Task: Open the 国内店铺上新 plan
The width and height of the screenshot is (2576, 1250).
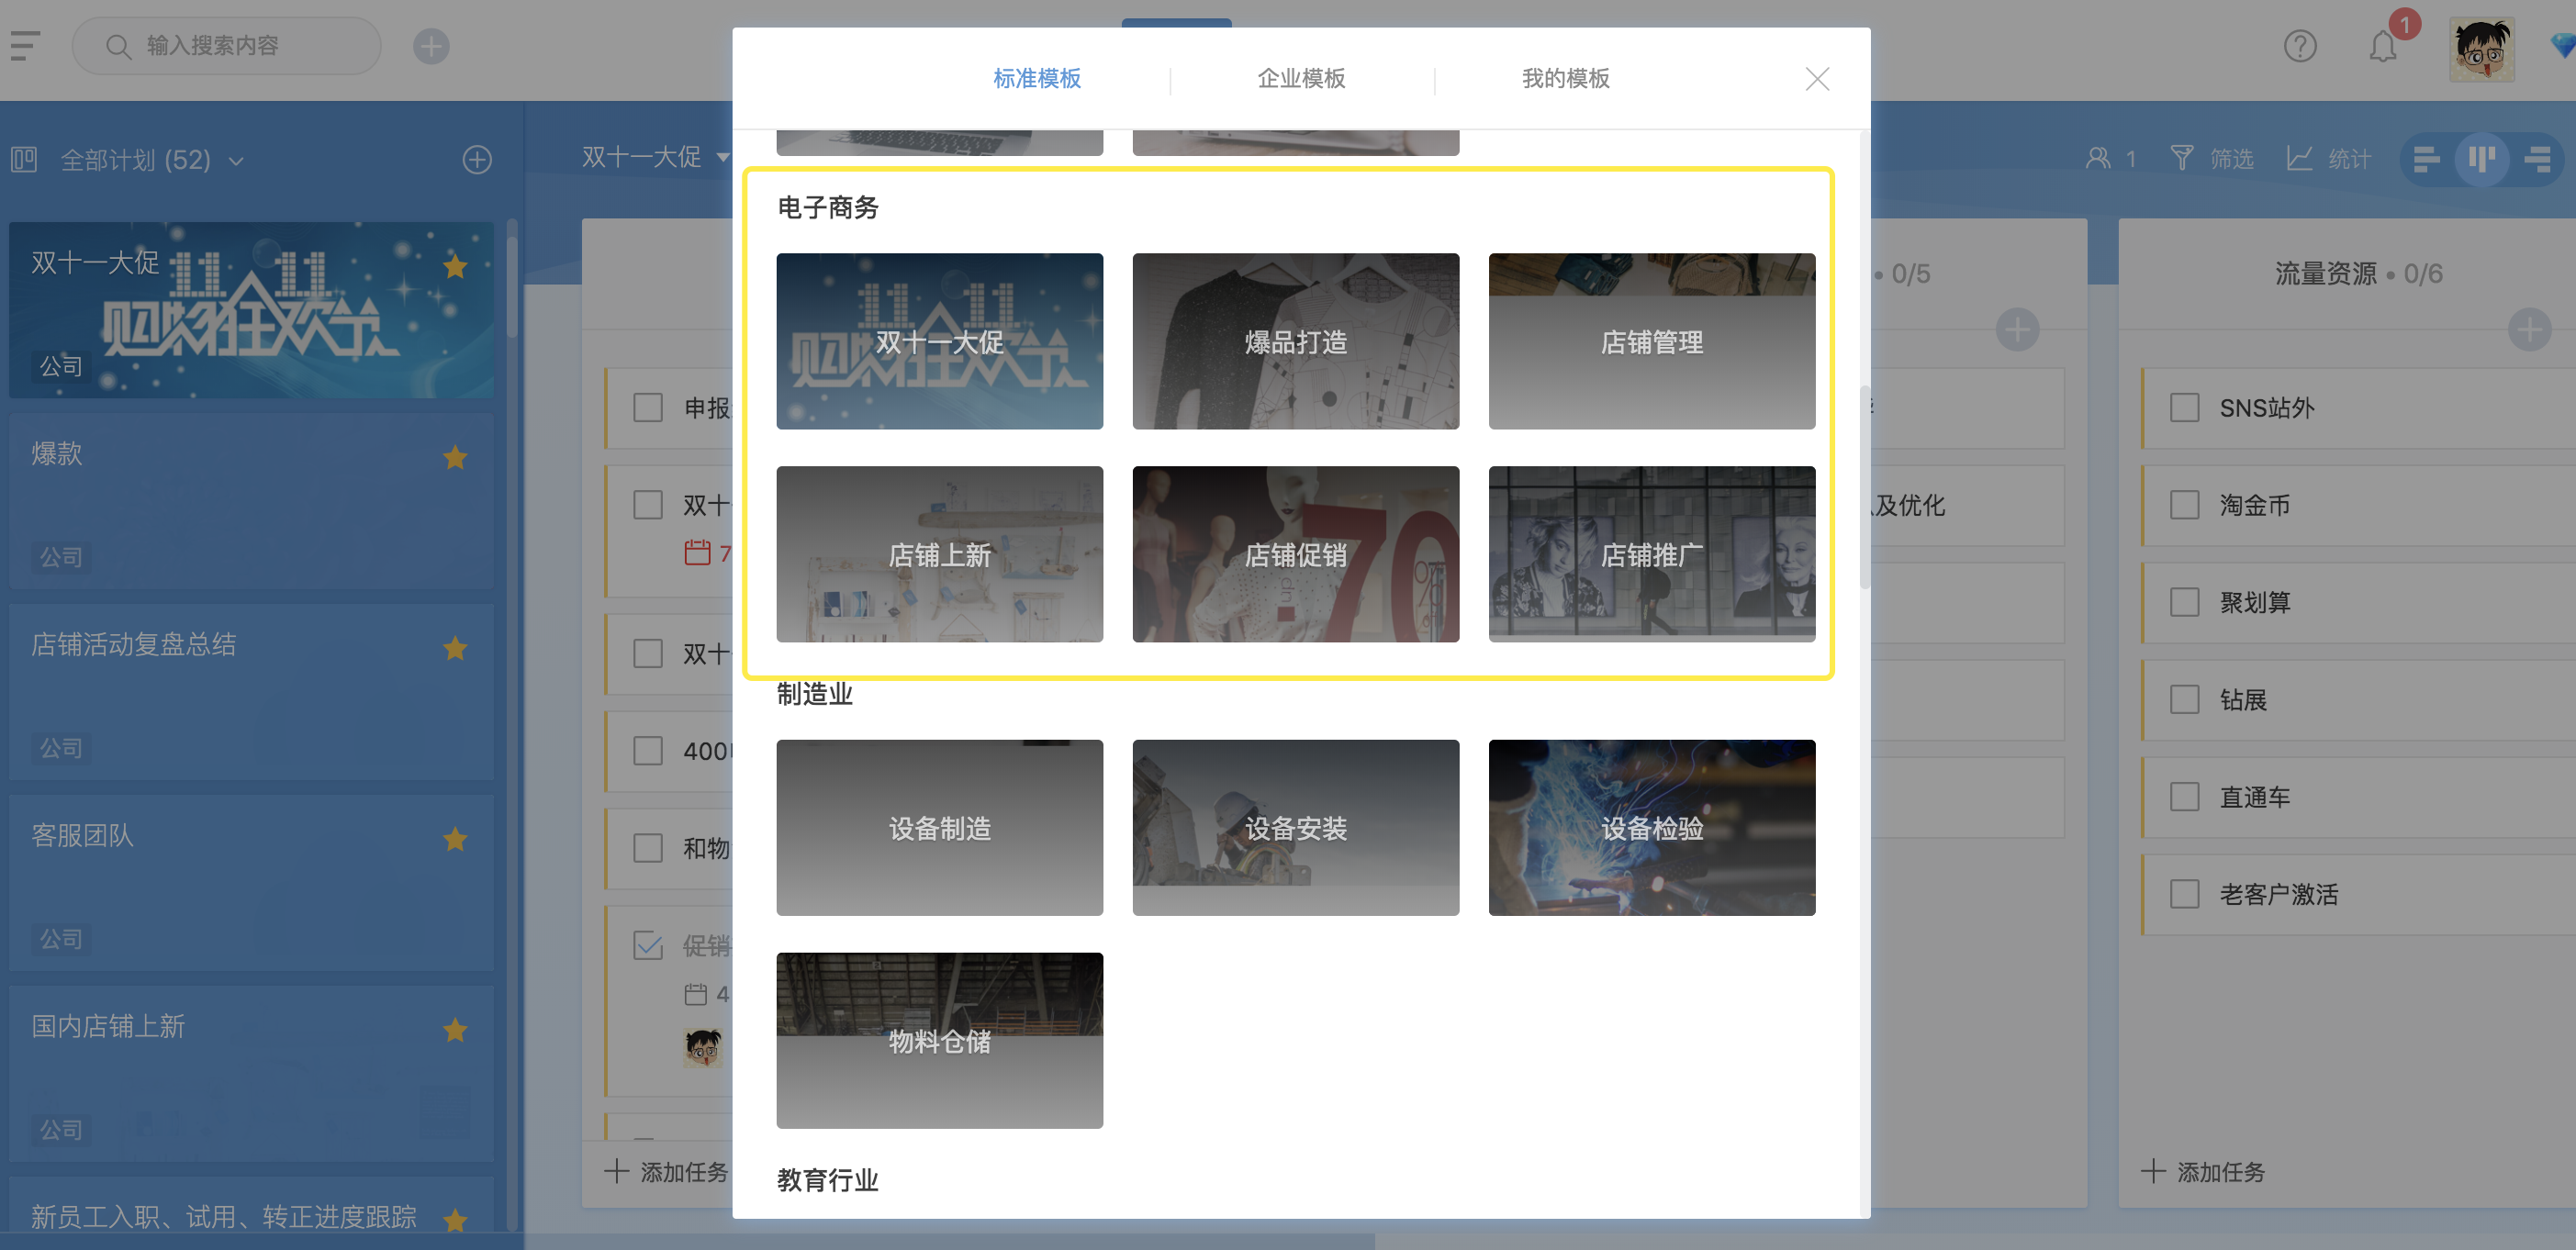Action: (x=251, y=1075)
